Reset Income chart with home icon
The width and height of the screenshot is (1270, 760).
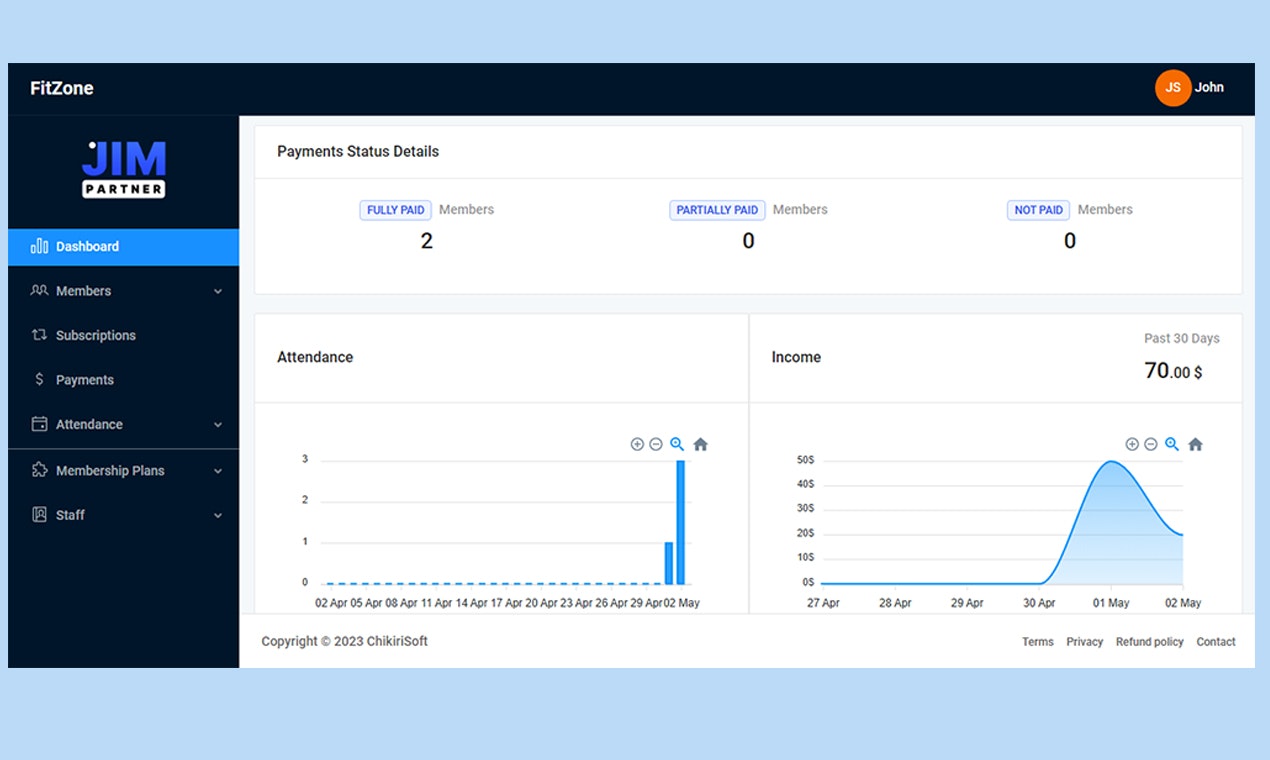pos(1195,444)
